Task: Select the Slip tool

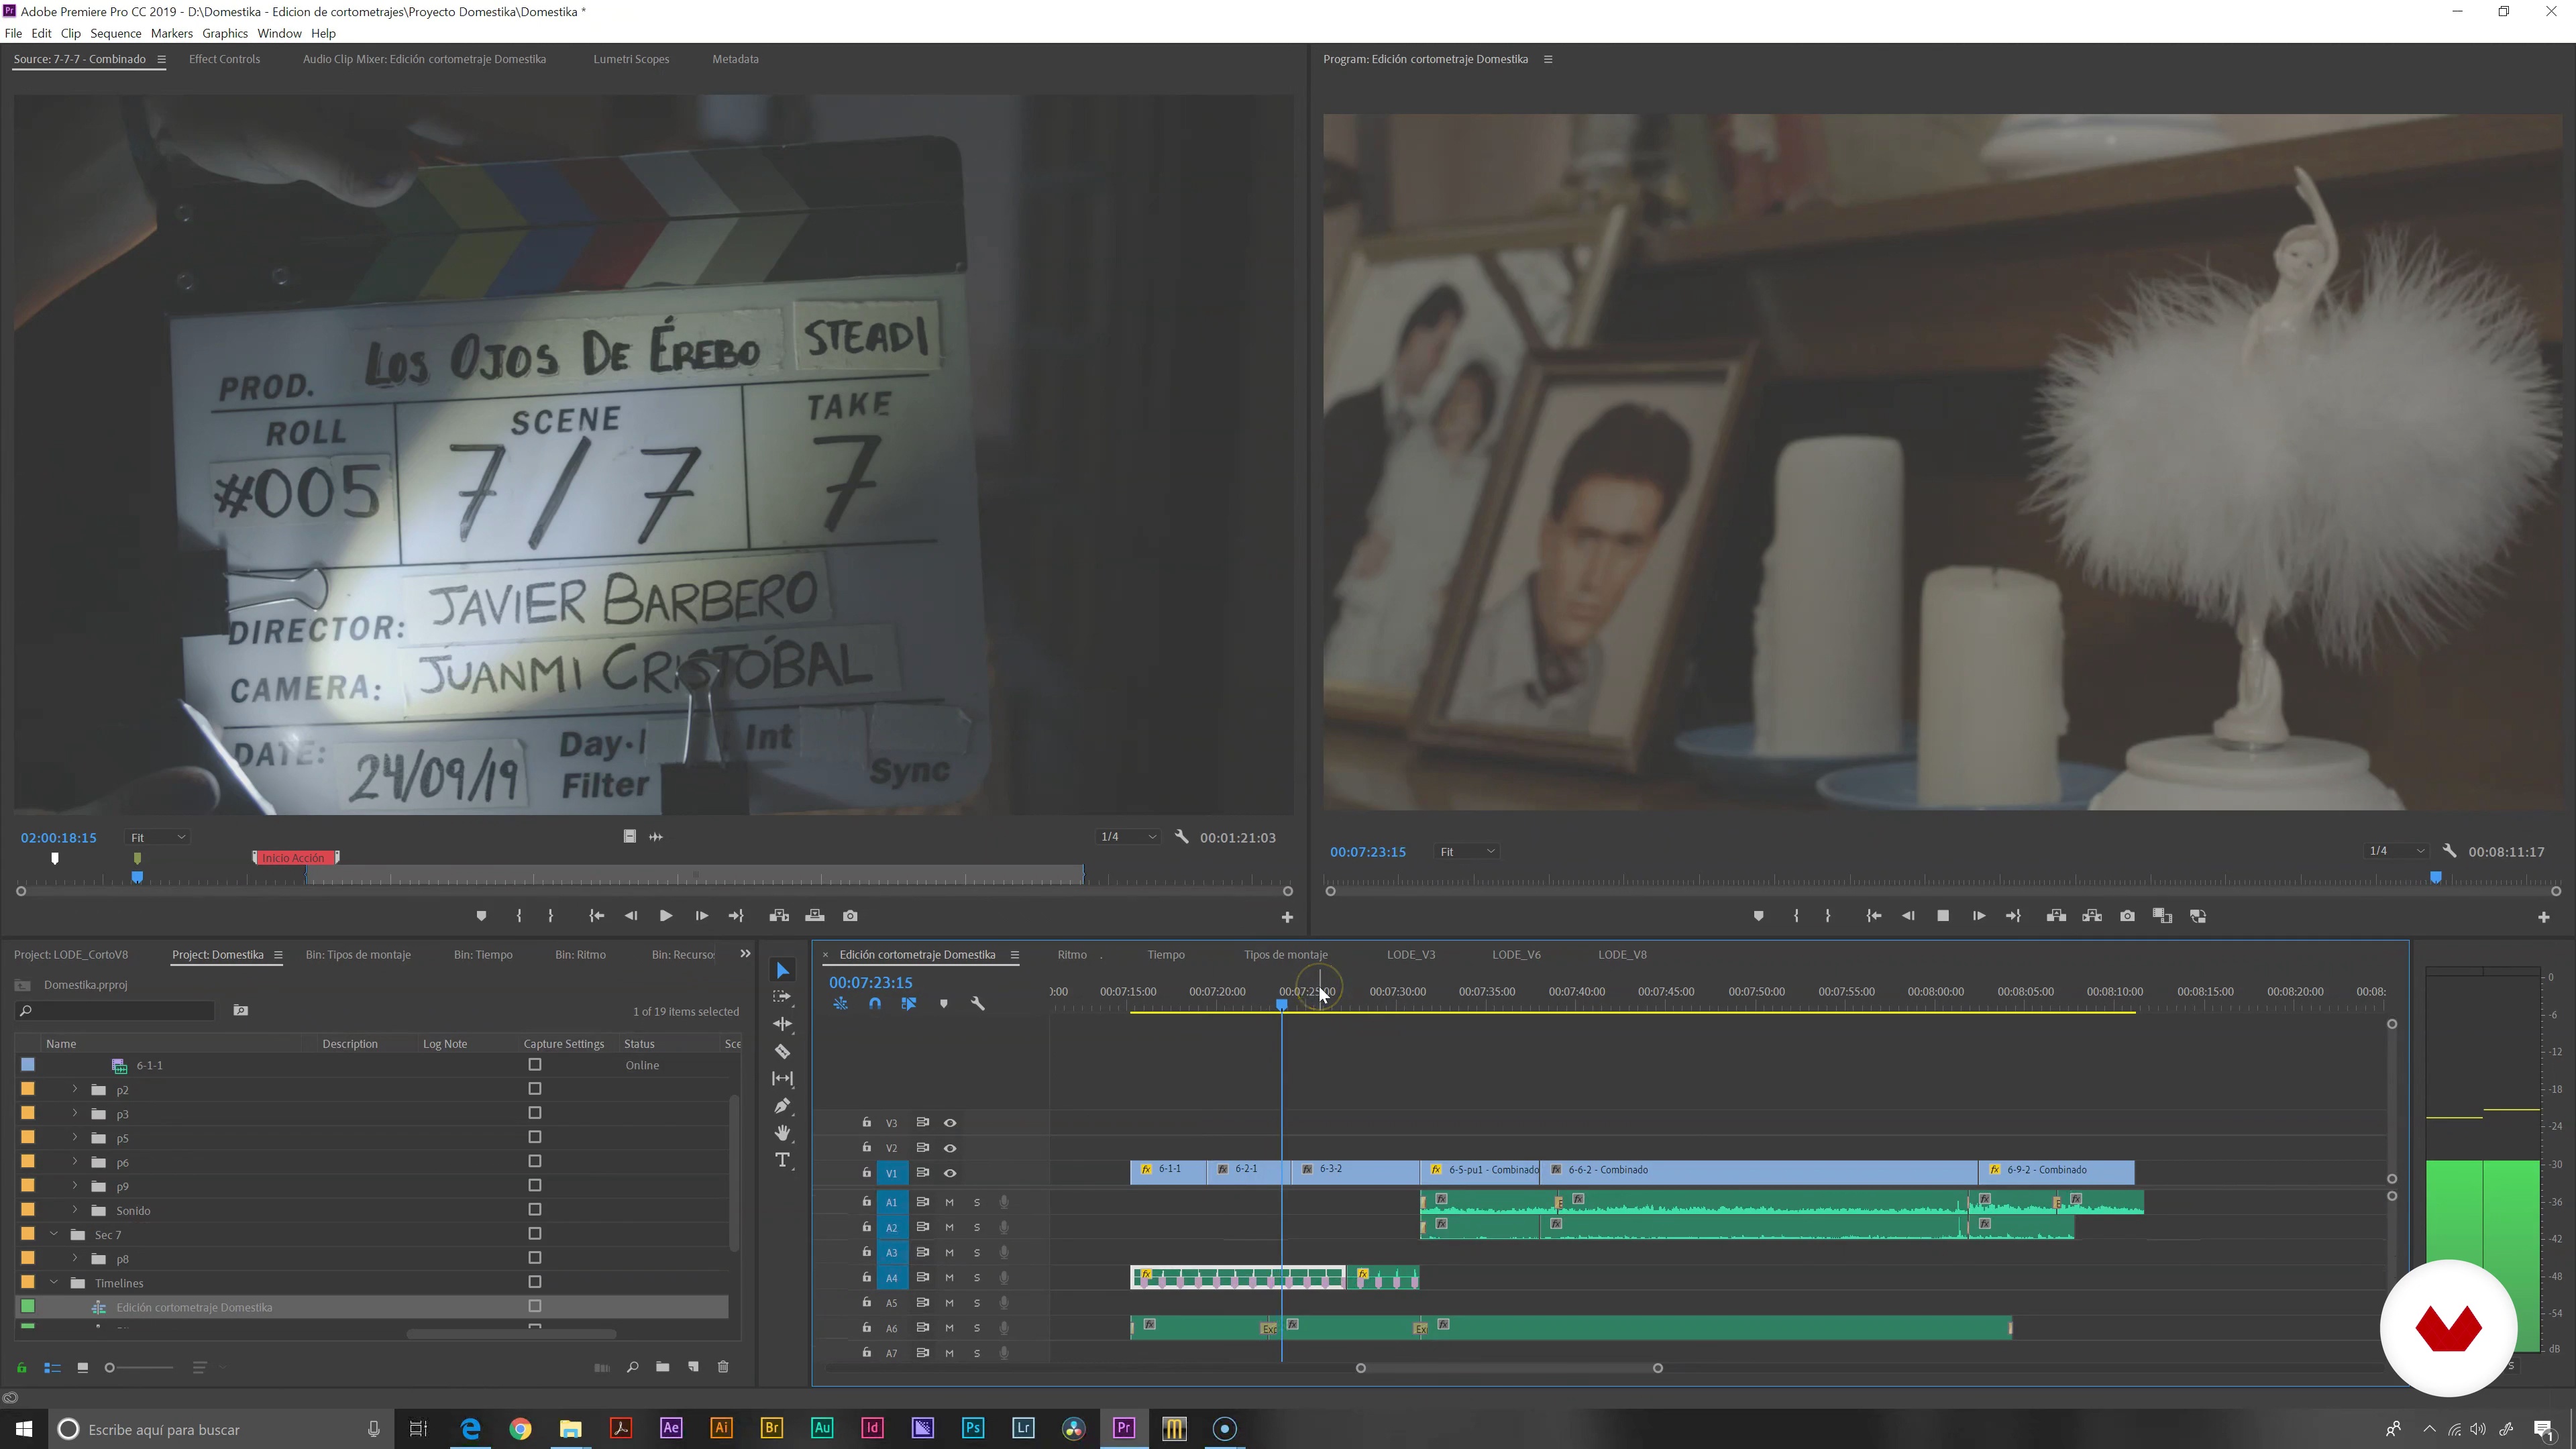Action: tap(783, 1078)
